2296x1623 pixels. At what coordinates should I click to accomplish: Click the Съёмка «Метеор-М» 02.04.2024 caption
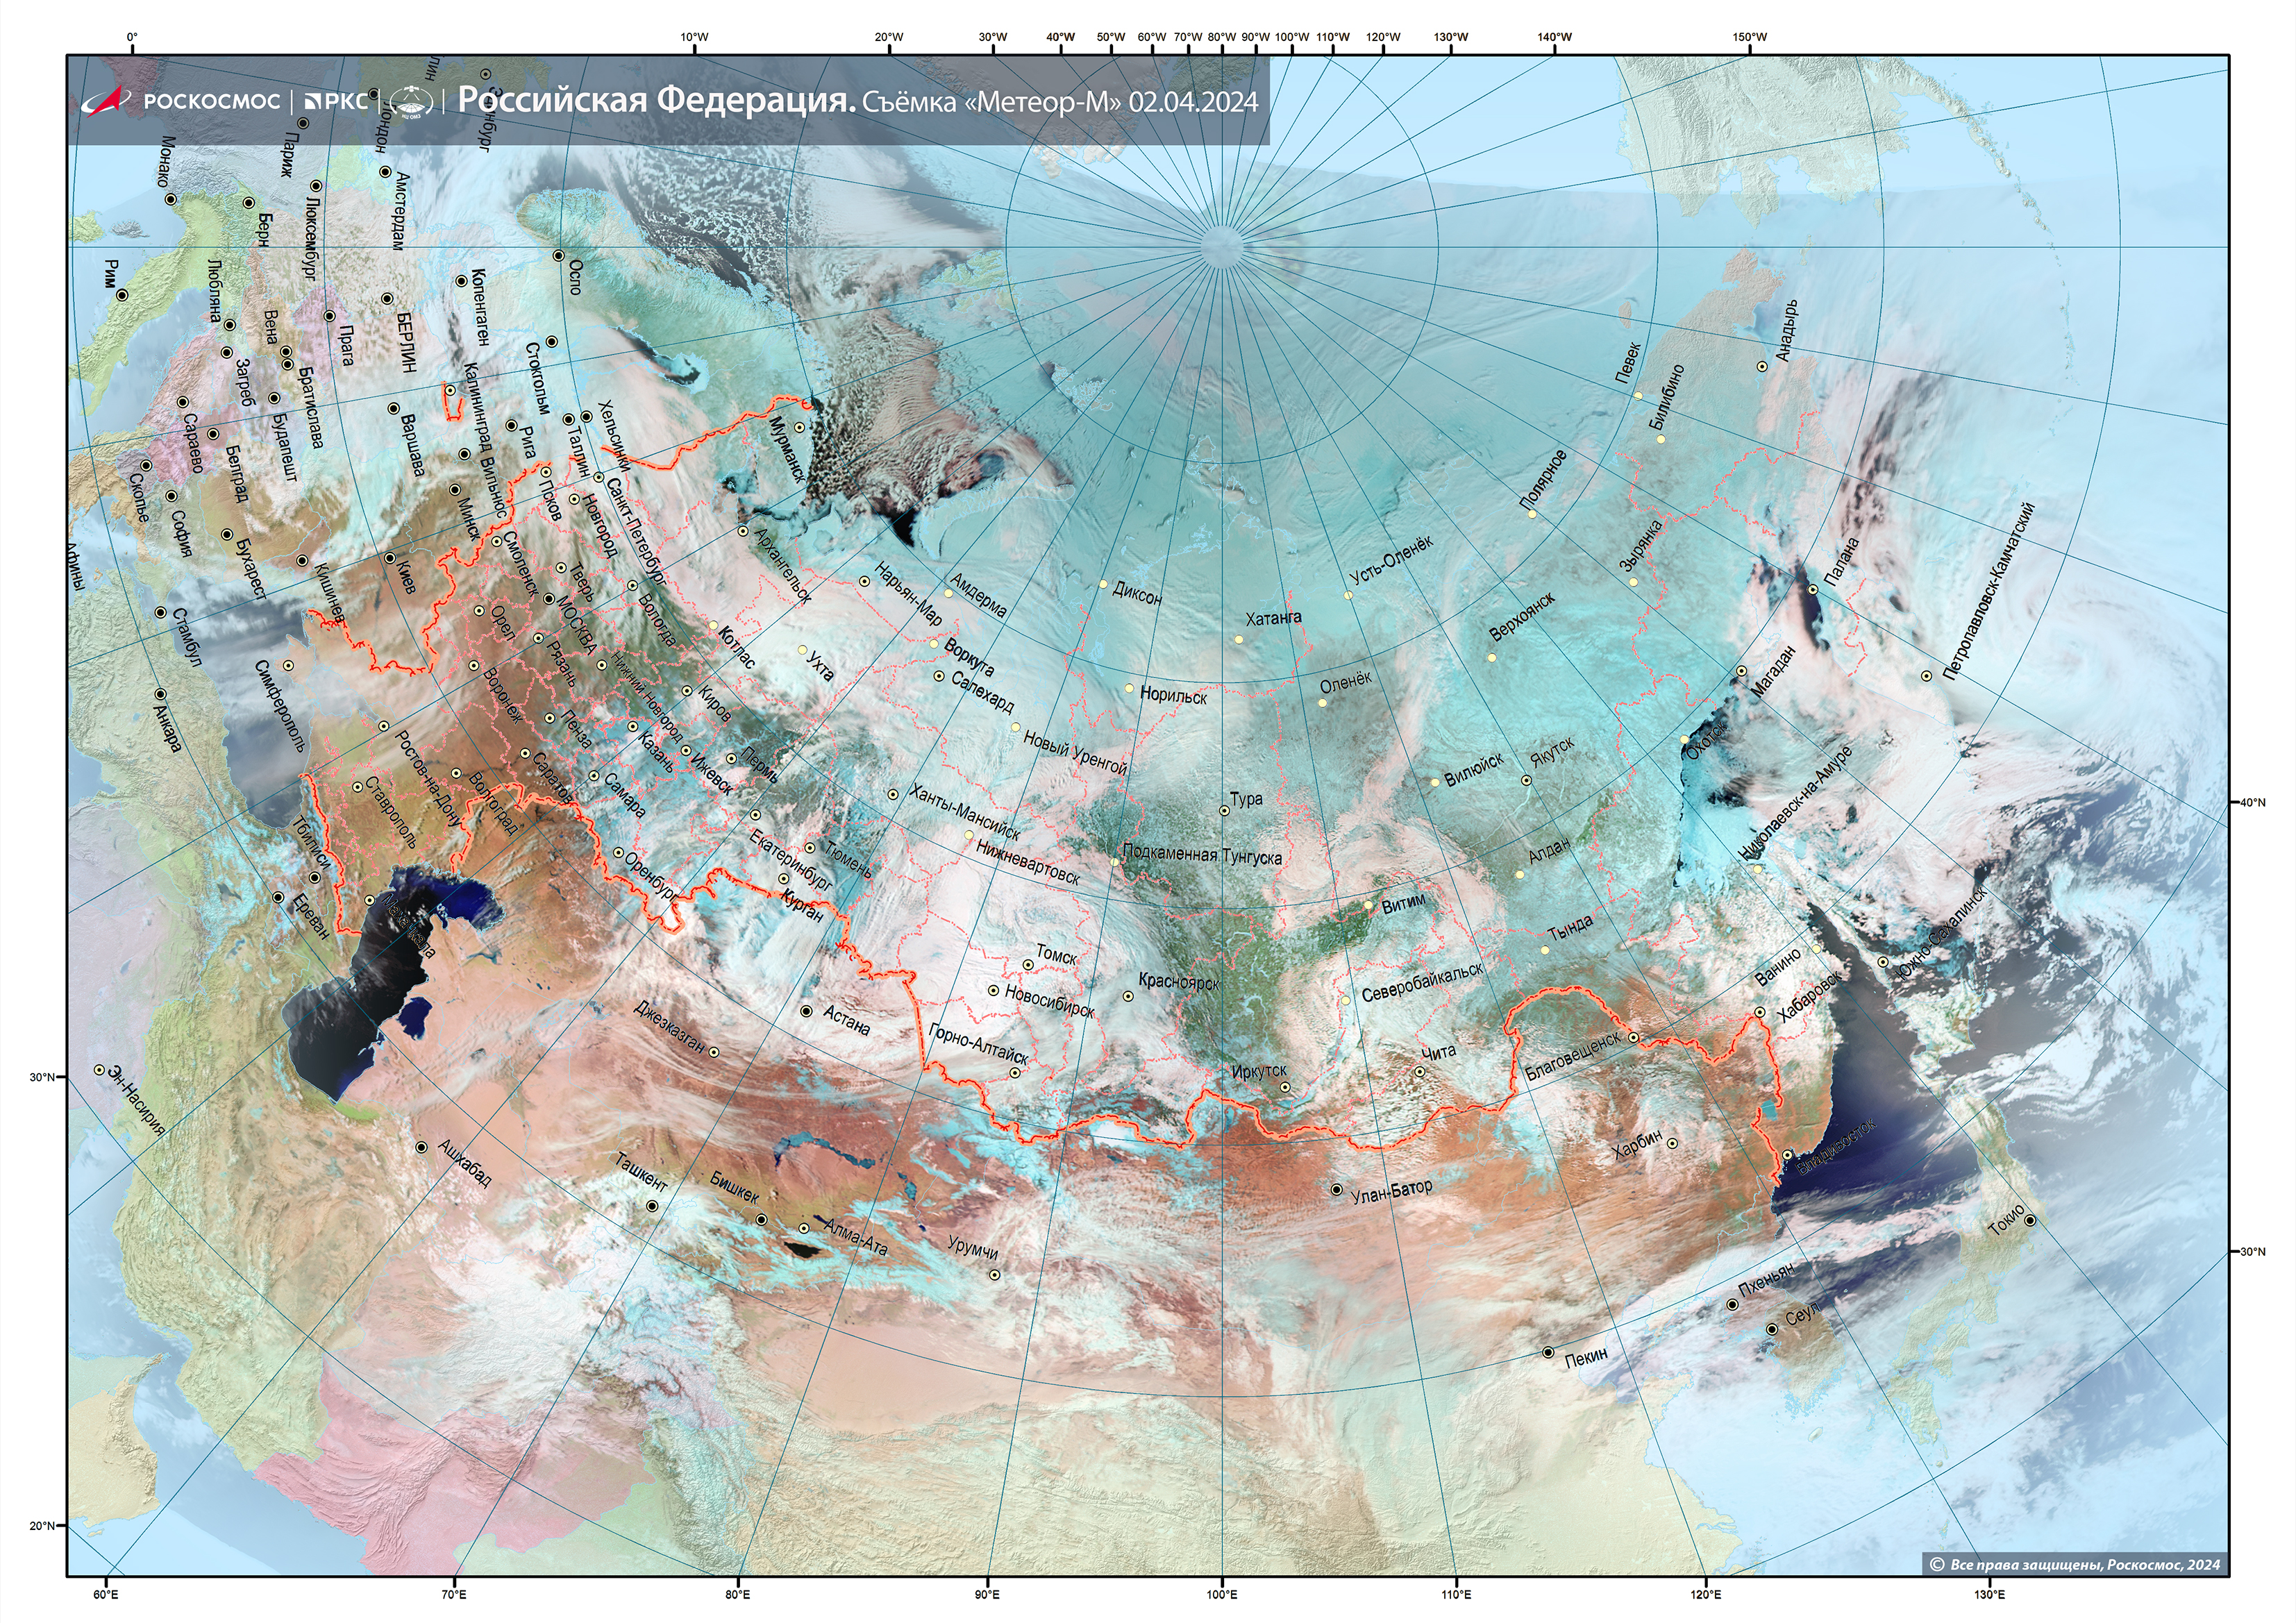point(1060,102)
